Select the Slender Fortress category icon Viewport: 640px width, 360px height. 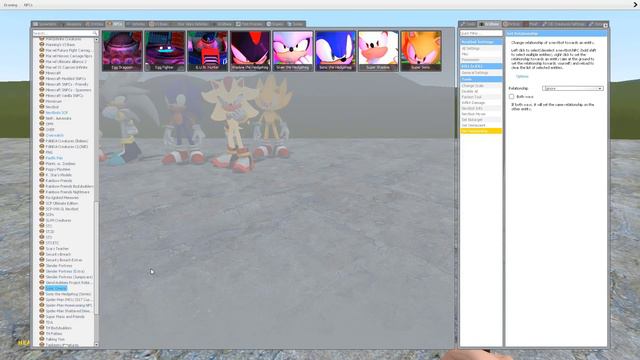click(42, 265)
